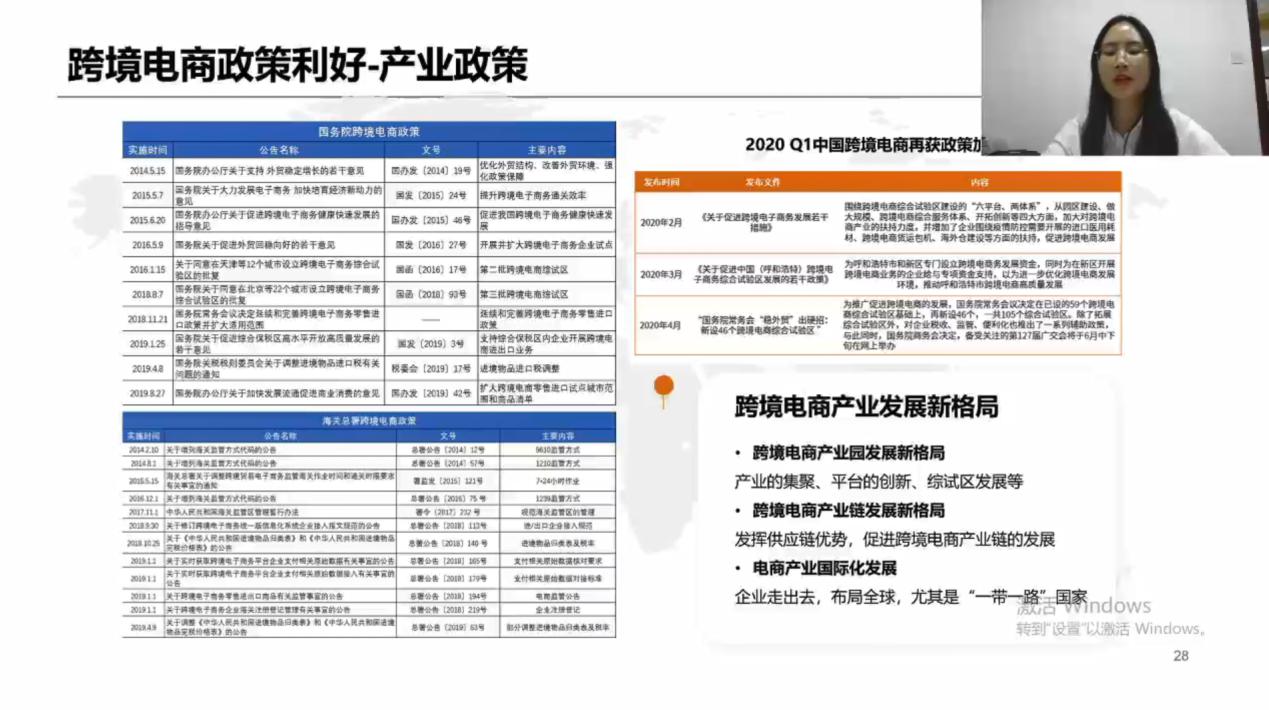This screenshot has height=710, width=1269.
Task: Select customs document "署令〔2017〕232号"
Action: (447, 511)
